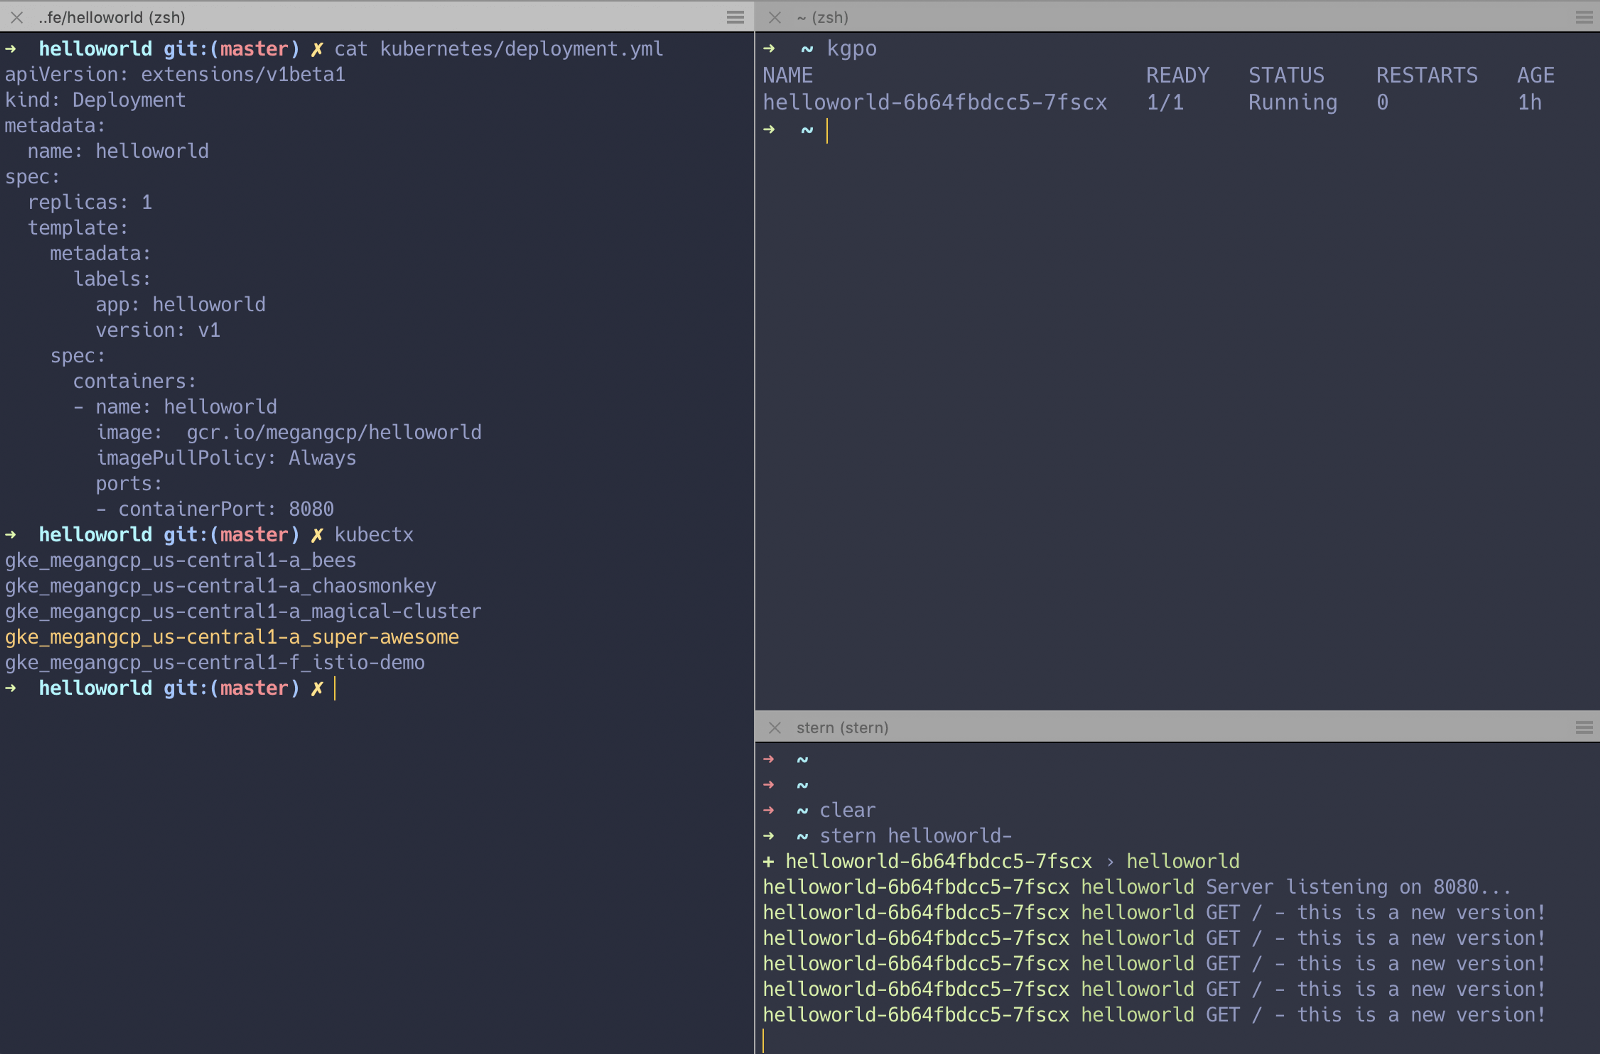
Task: Click the highlighted super-awesome context
Action: 232,637
